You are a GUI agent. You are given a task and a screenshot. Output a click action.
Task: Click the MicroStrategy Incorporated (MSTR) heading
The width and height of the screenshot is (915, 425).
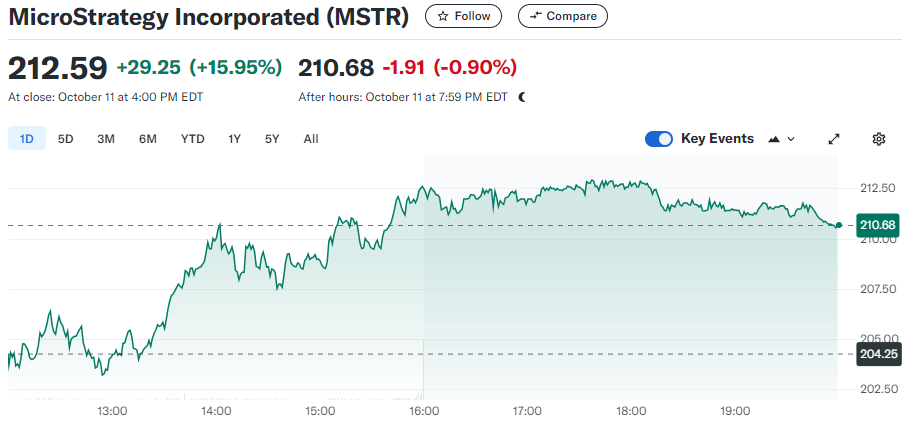209,17
